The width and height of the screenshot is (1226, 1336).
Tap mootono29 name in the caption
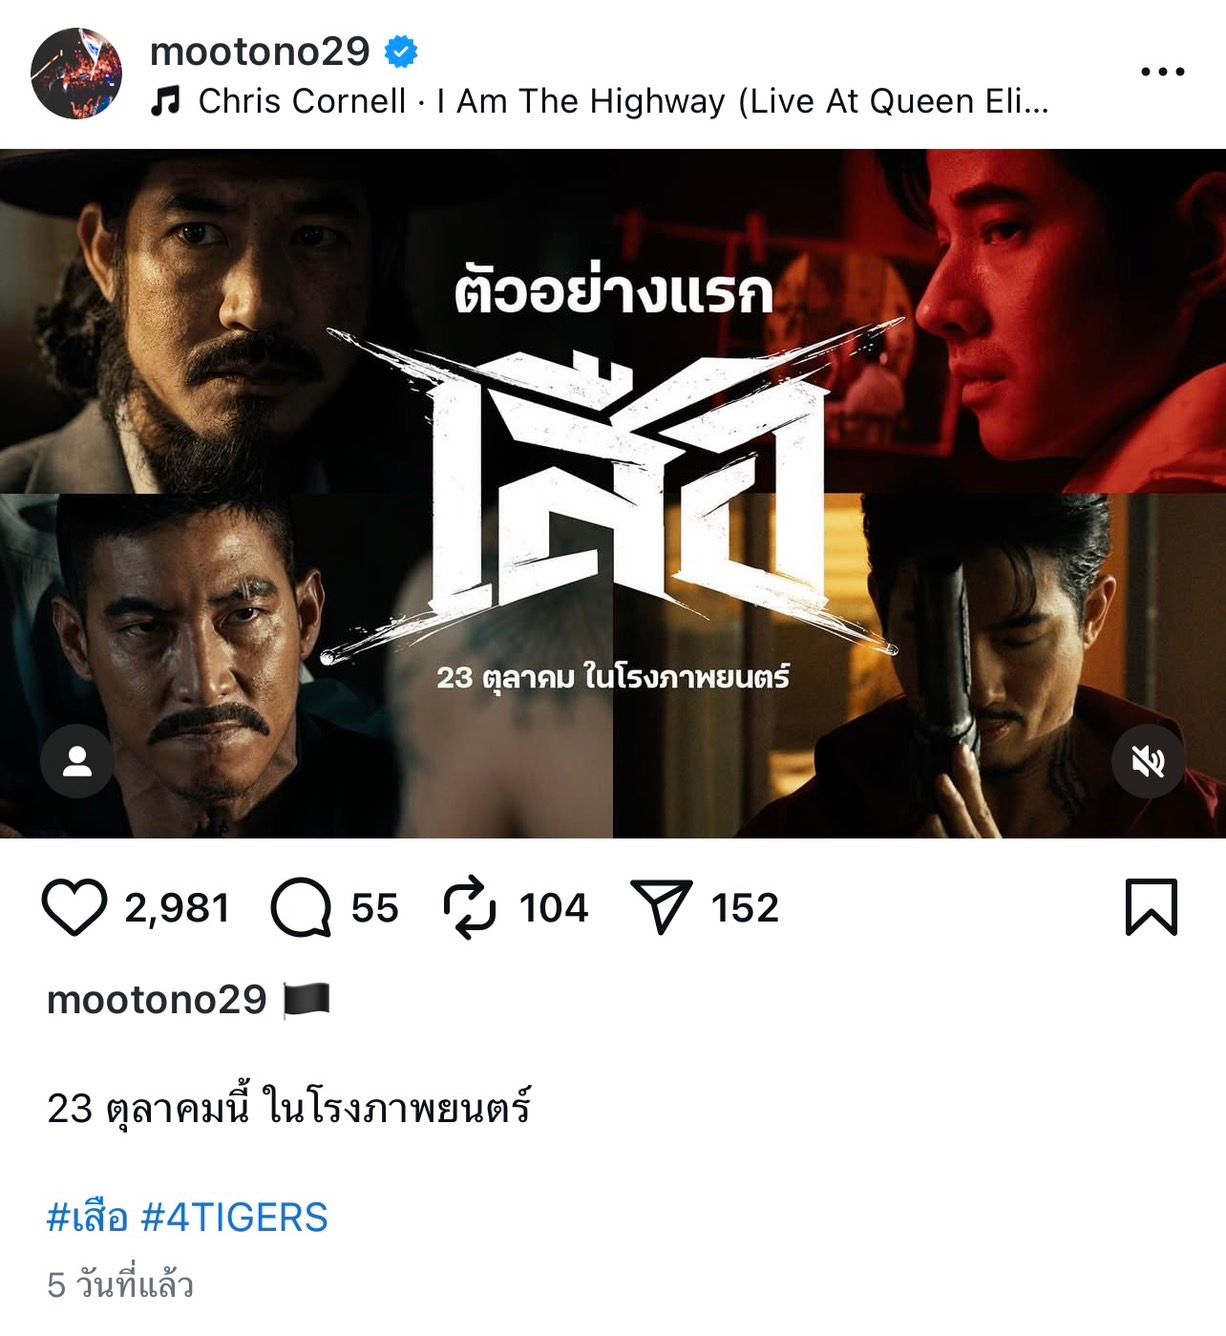(157, 1000)
